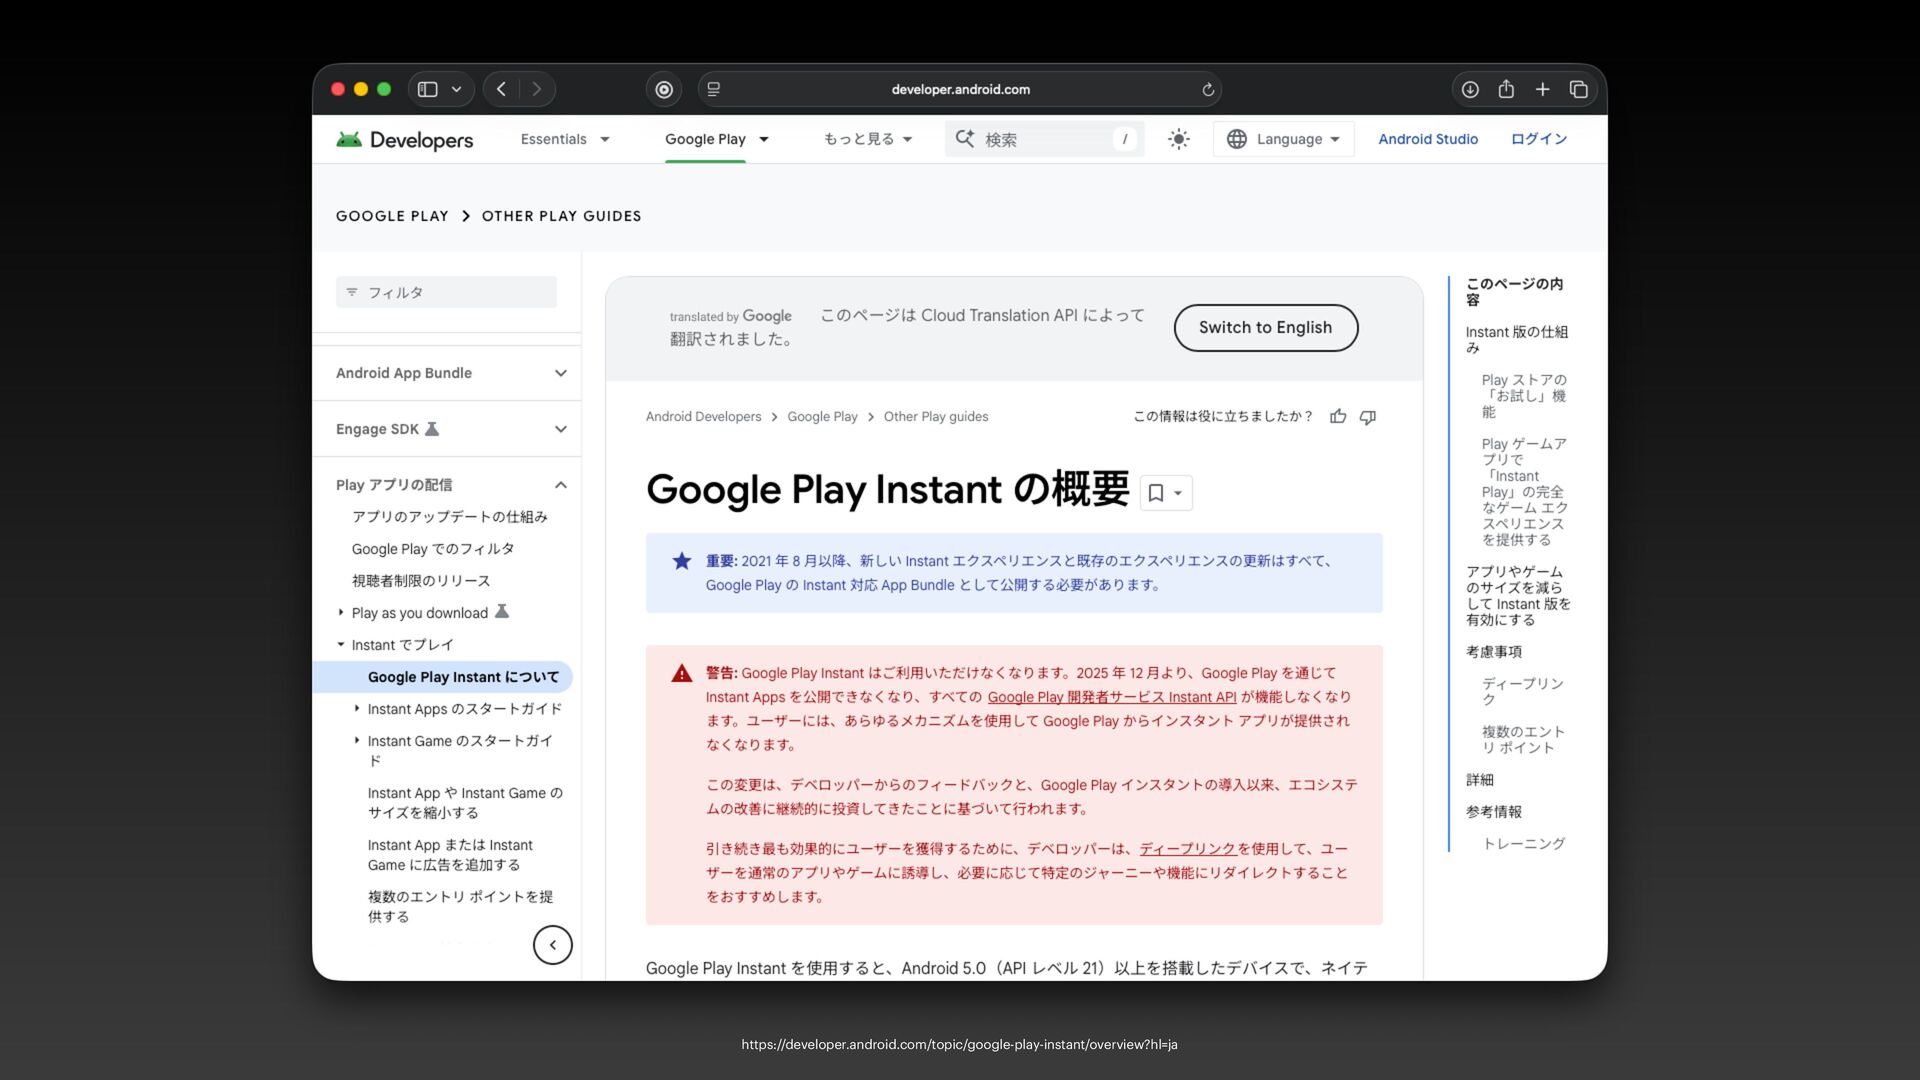Screen dimensions: 1920x1080
Task: Jump to ディープリンク in the page contents
Action: point(1523,692)
